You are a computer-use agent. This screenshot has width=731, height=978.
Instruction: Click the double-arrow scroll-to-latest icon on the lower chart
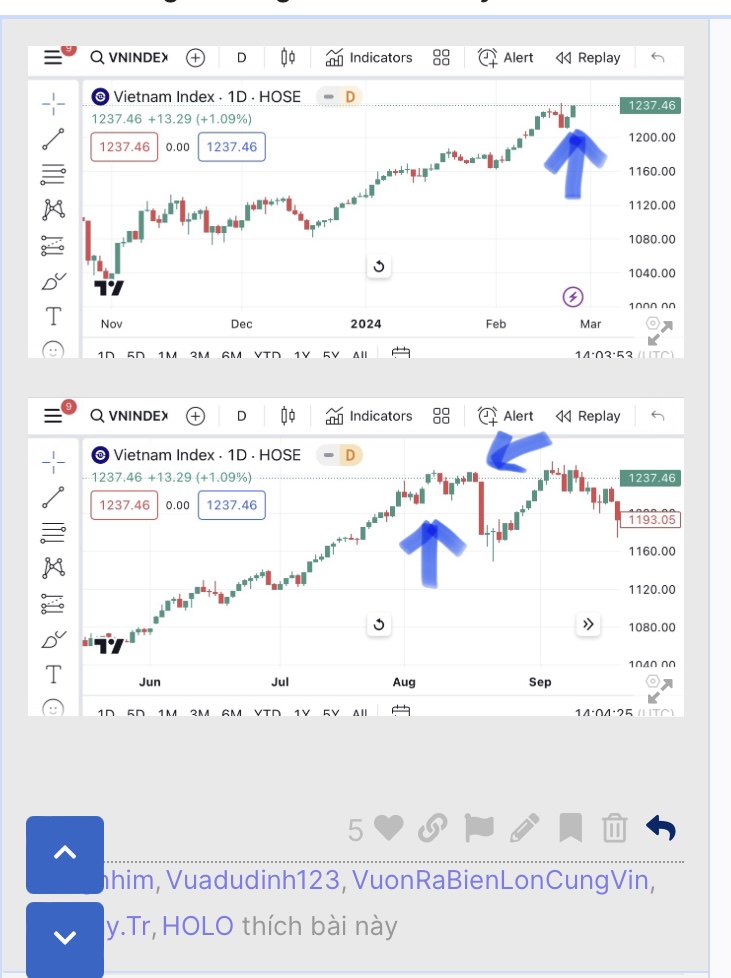[588, 625]
